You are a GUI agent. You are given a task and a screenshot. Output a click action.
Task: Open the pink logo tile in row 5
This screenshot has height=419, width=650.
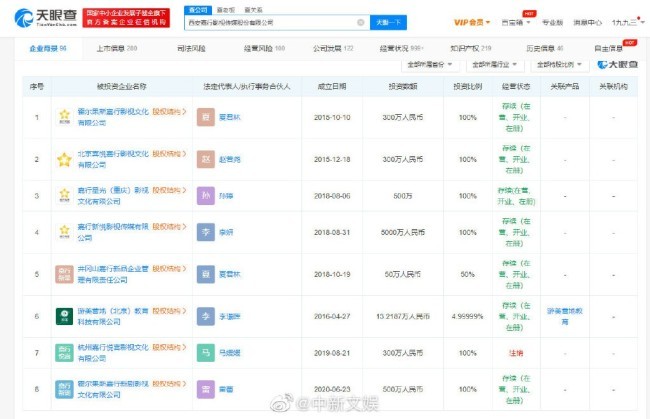coord(64,274)
